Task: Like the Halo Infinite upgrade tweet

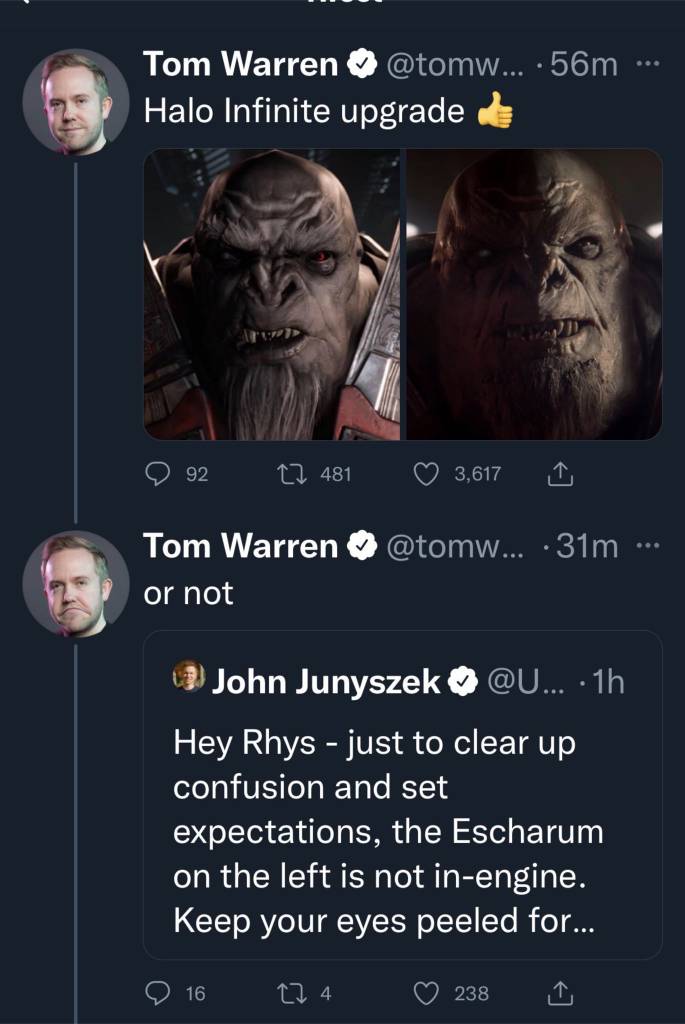Action: point(427,475)
